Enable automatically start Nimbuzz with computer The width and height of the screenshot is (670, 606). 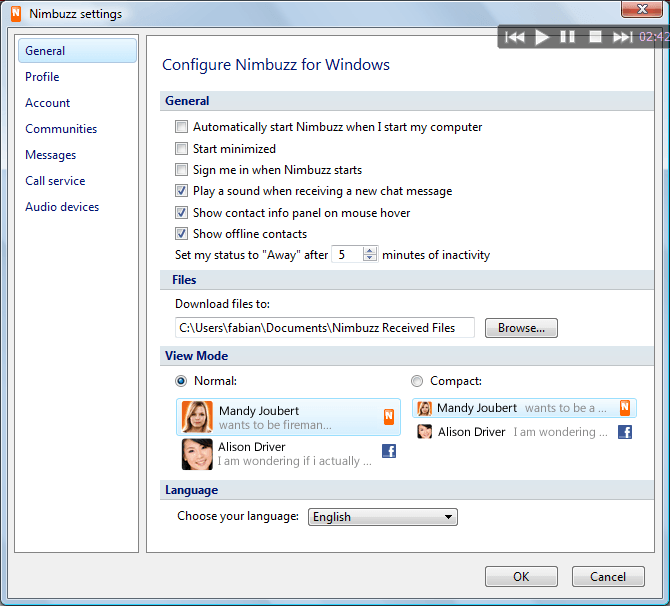click(x=181, y=127)
